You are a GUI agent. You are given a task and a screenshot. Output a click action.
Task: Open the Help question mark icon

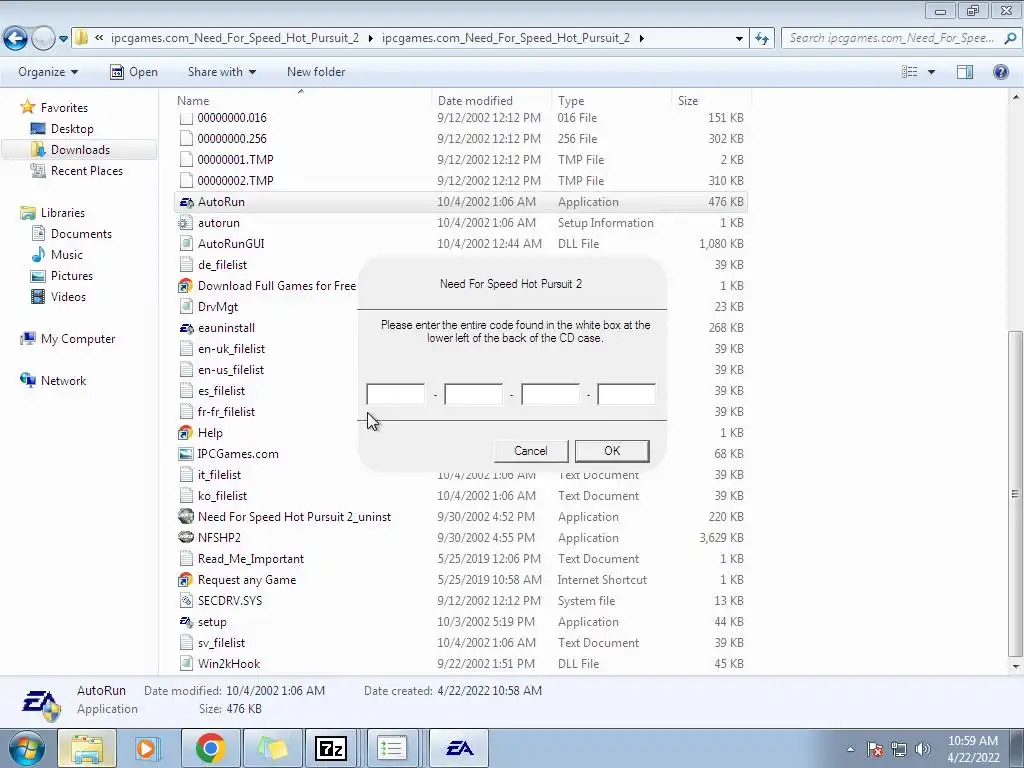coord(1000,72)
